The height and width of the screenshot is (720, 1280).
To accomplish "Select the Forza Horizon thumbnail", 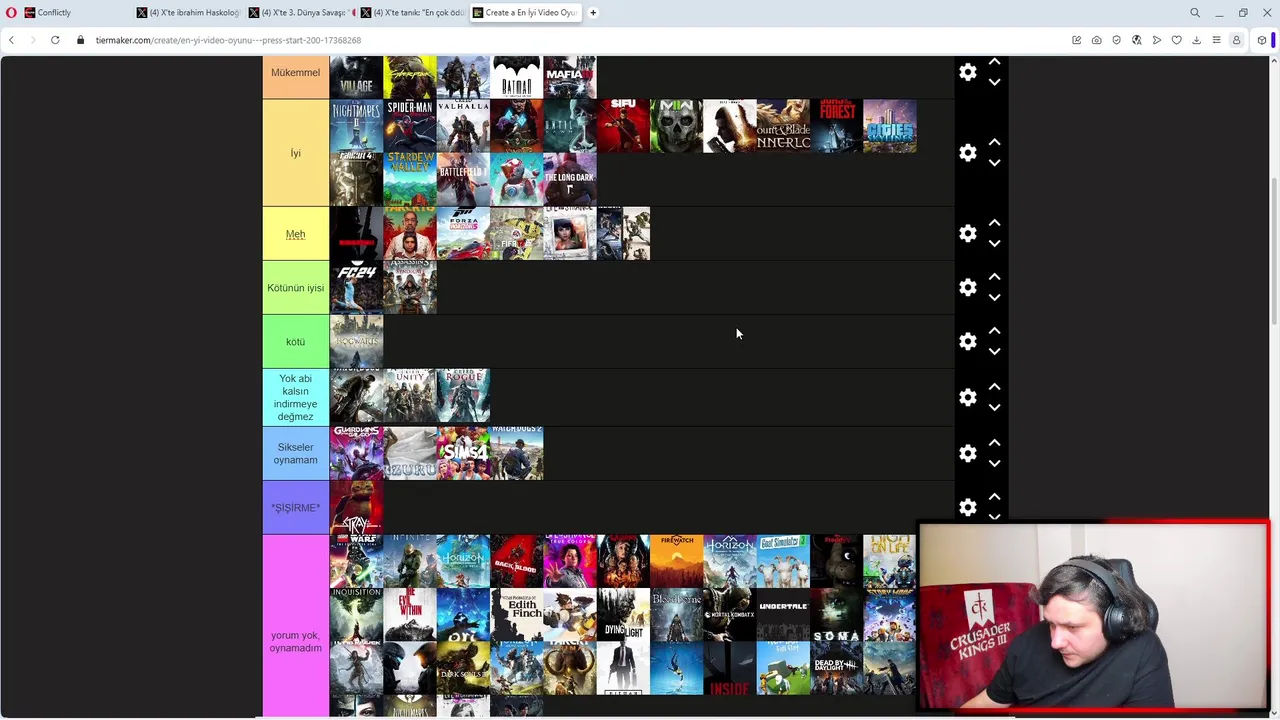I will (463, 233).
